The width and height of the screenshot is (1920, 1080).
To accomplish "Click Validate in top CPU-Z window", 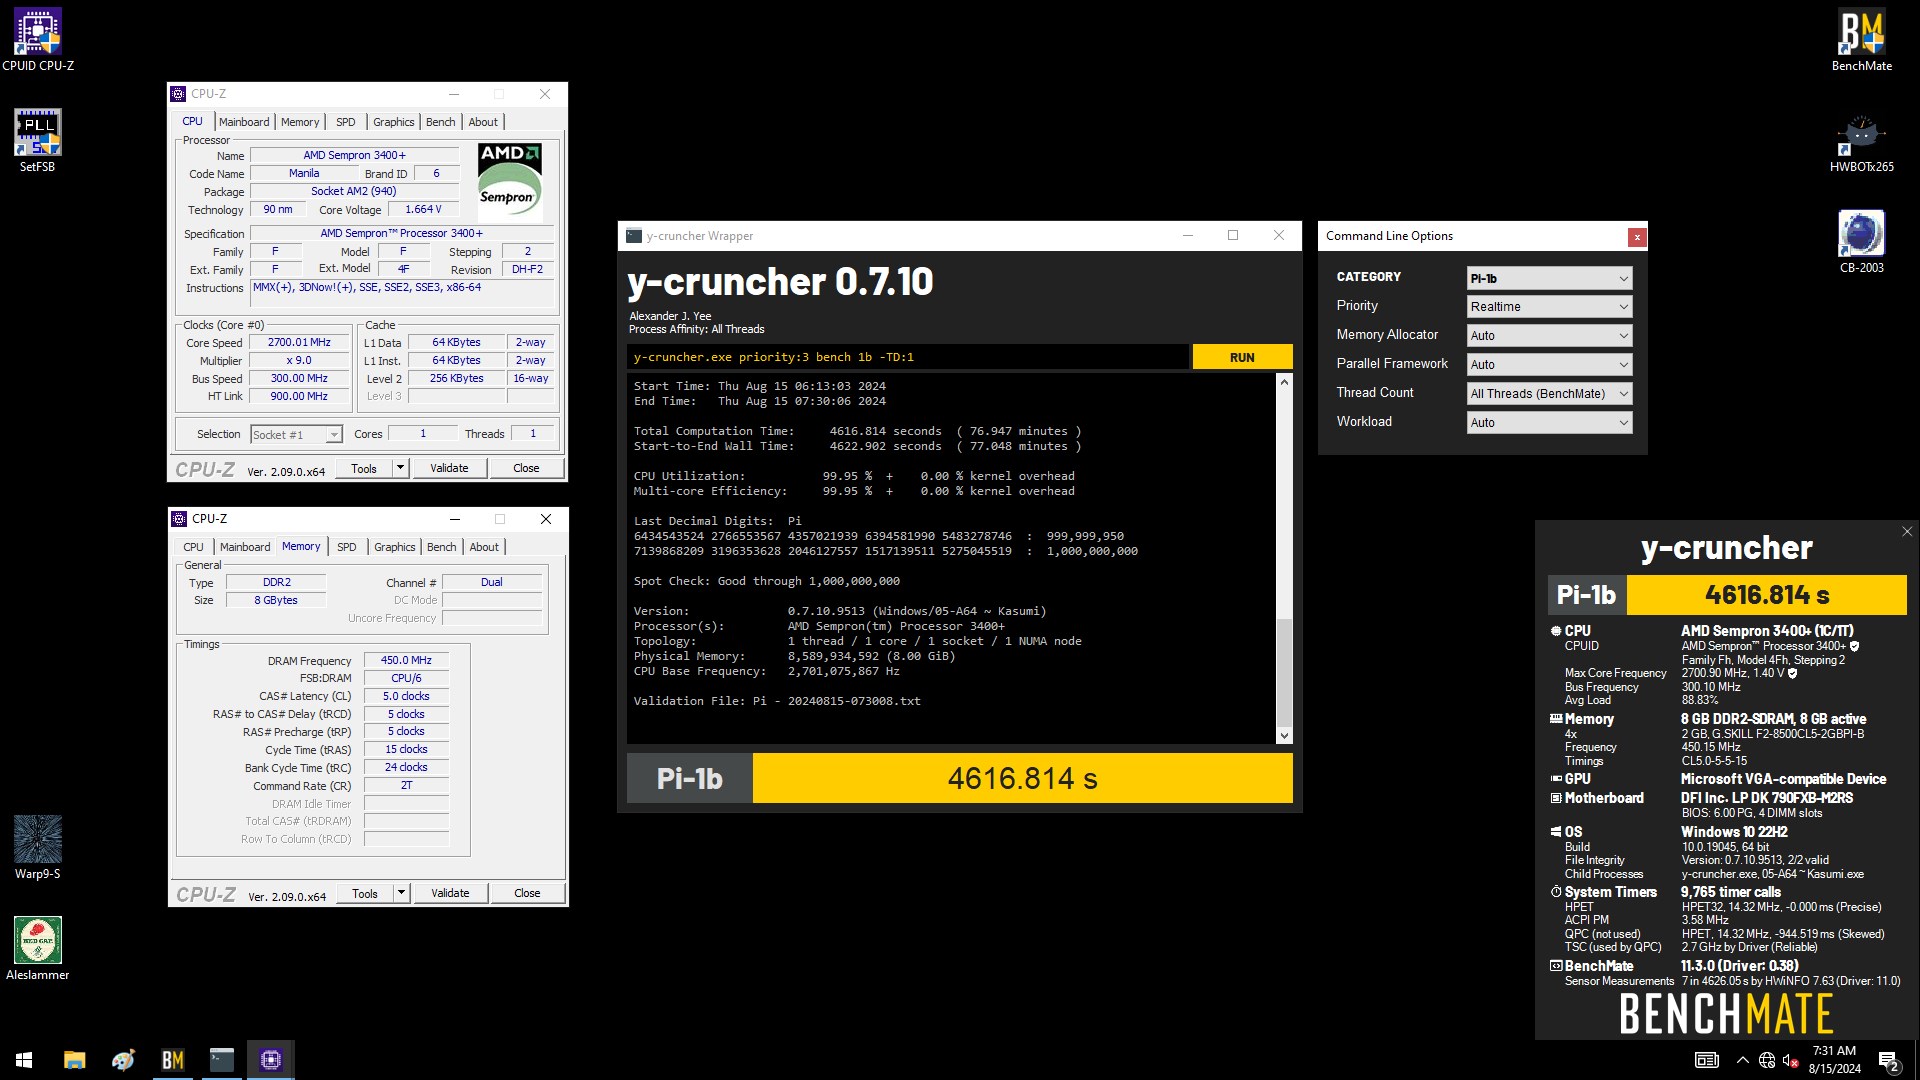I will (449, 468).
